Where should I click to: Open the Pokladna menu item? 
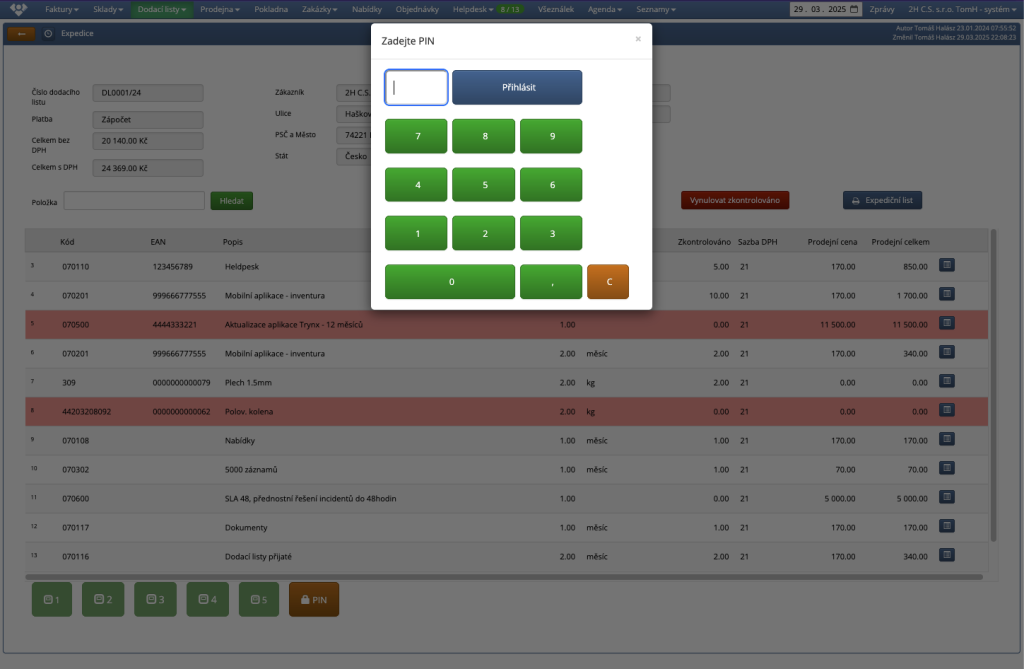[x=272, y=9]
